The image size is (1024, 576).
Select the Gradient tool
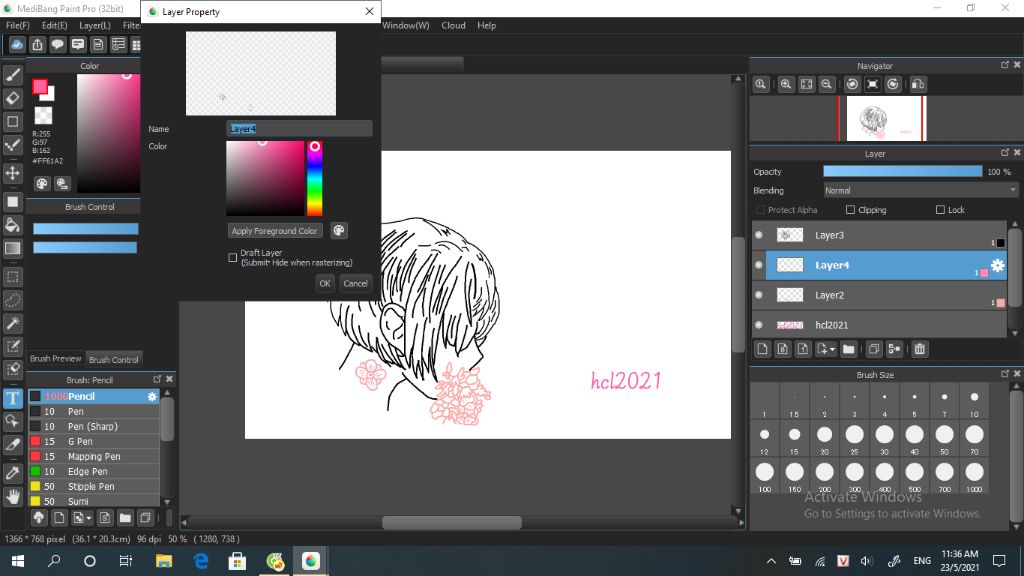click(12, 248)
